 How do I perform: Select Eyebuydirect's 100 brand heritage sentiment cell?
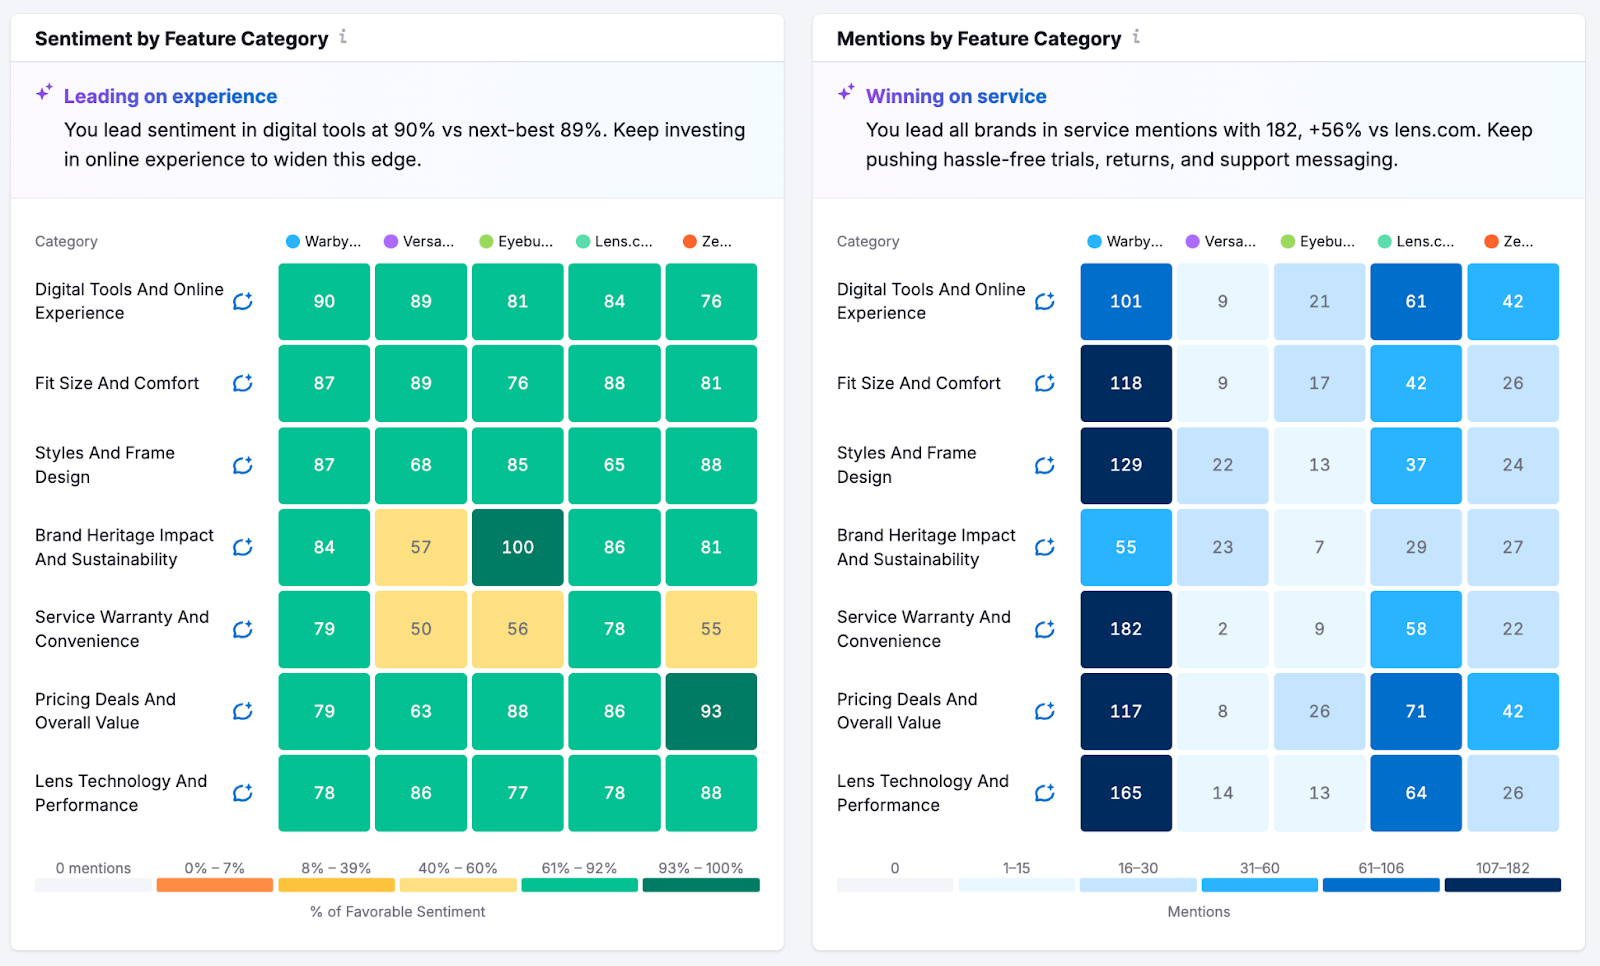click(x=517, y=547)
